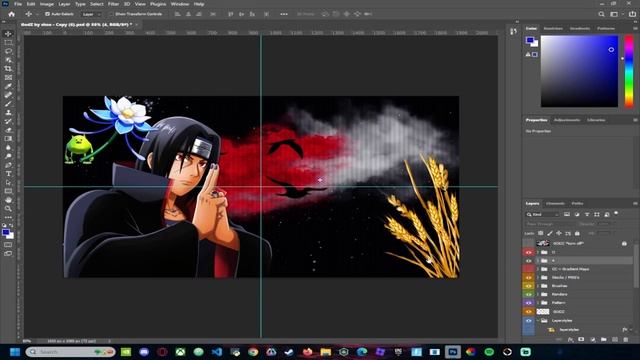
Task: Switch to the Swatches tab
Action: point(553,29)
